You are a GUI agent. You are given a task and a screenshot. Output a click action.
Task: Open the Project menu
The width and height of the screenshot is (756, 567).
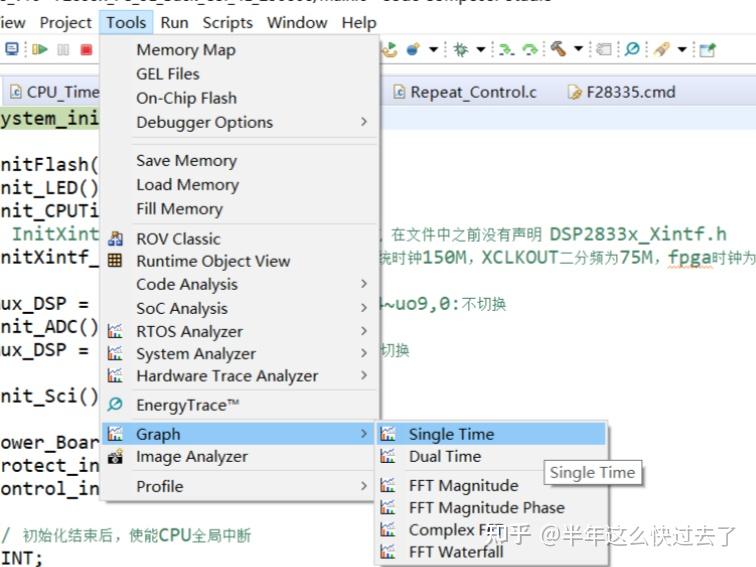pos(66,23)
